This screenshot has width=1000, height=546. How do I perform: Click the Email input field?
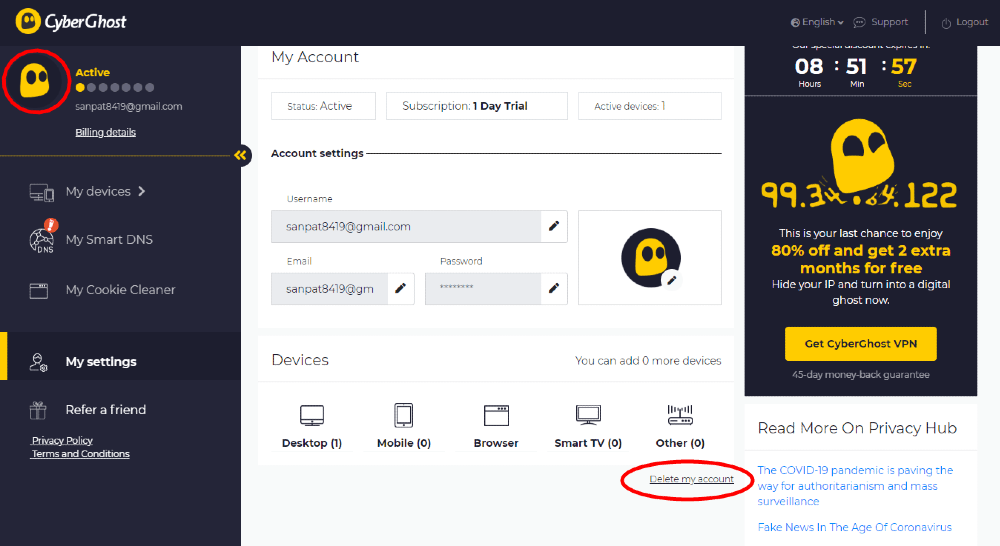pos(330,289)
